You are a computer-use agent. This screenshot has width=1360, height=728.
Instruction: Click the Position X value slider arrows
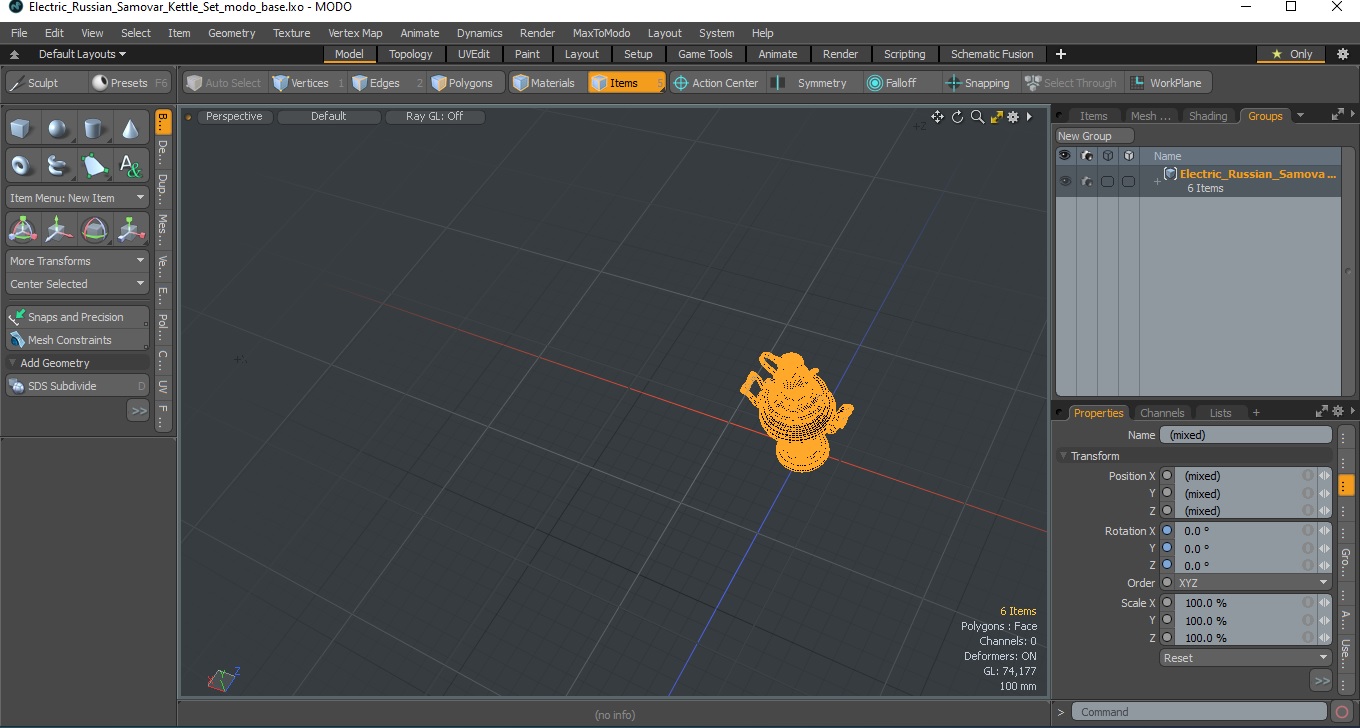(1324, 476)
